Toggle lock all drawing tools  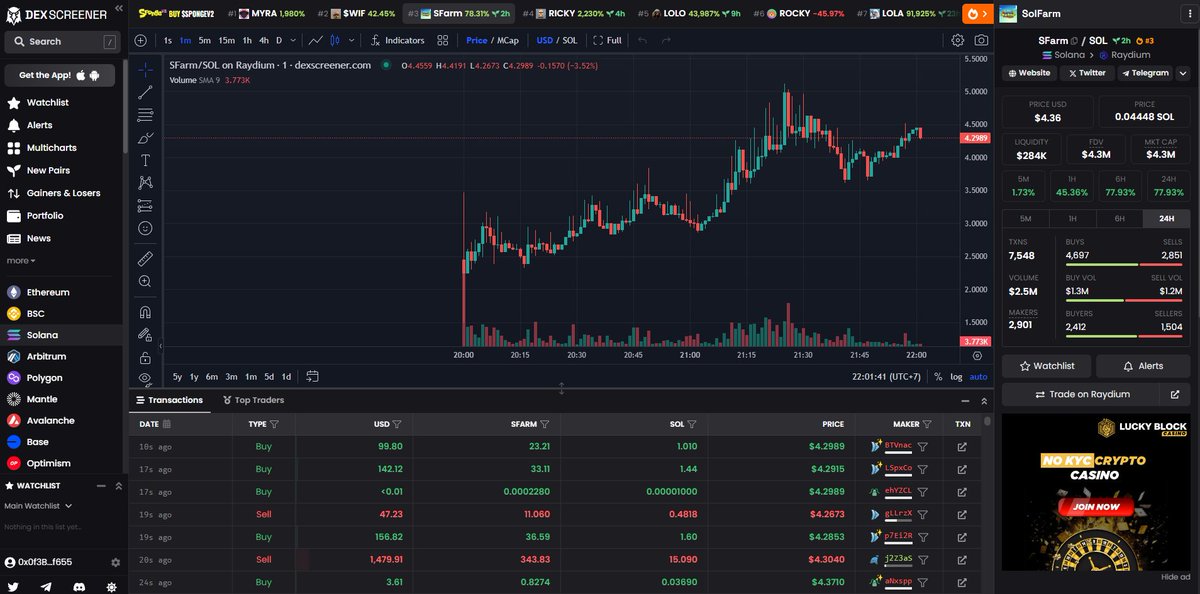click(146, 357)
